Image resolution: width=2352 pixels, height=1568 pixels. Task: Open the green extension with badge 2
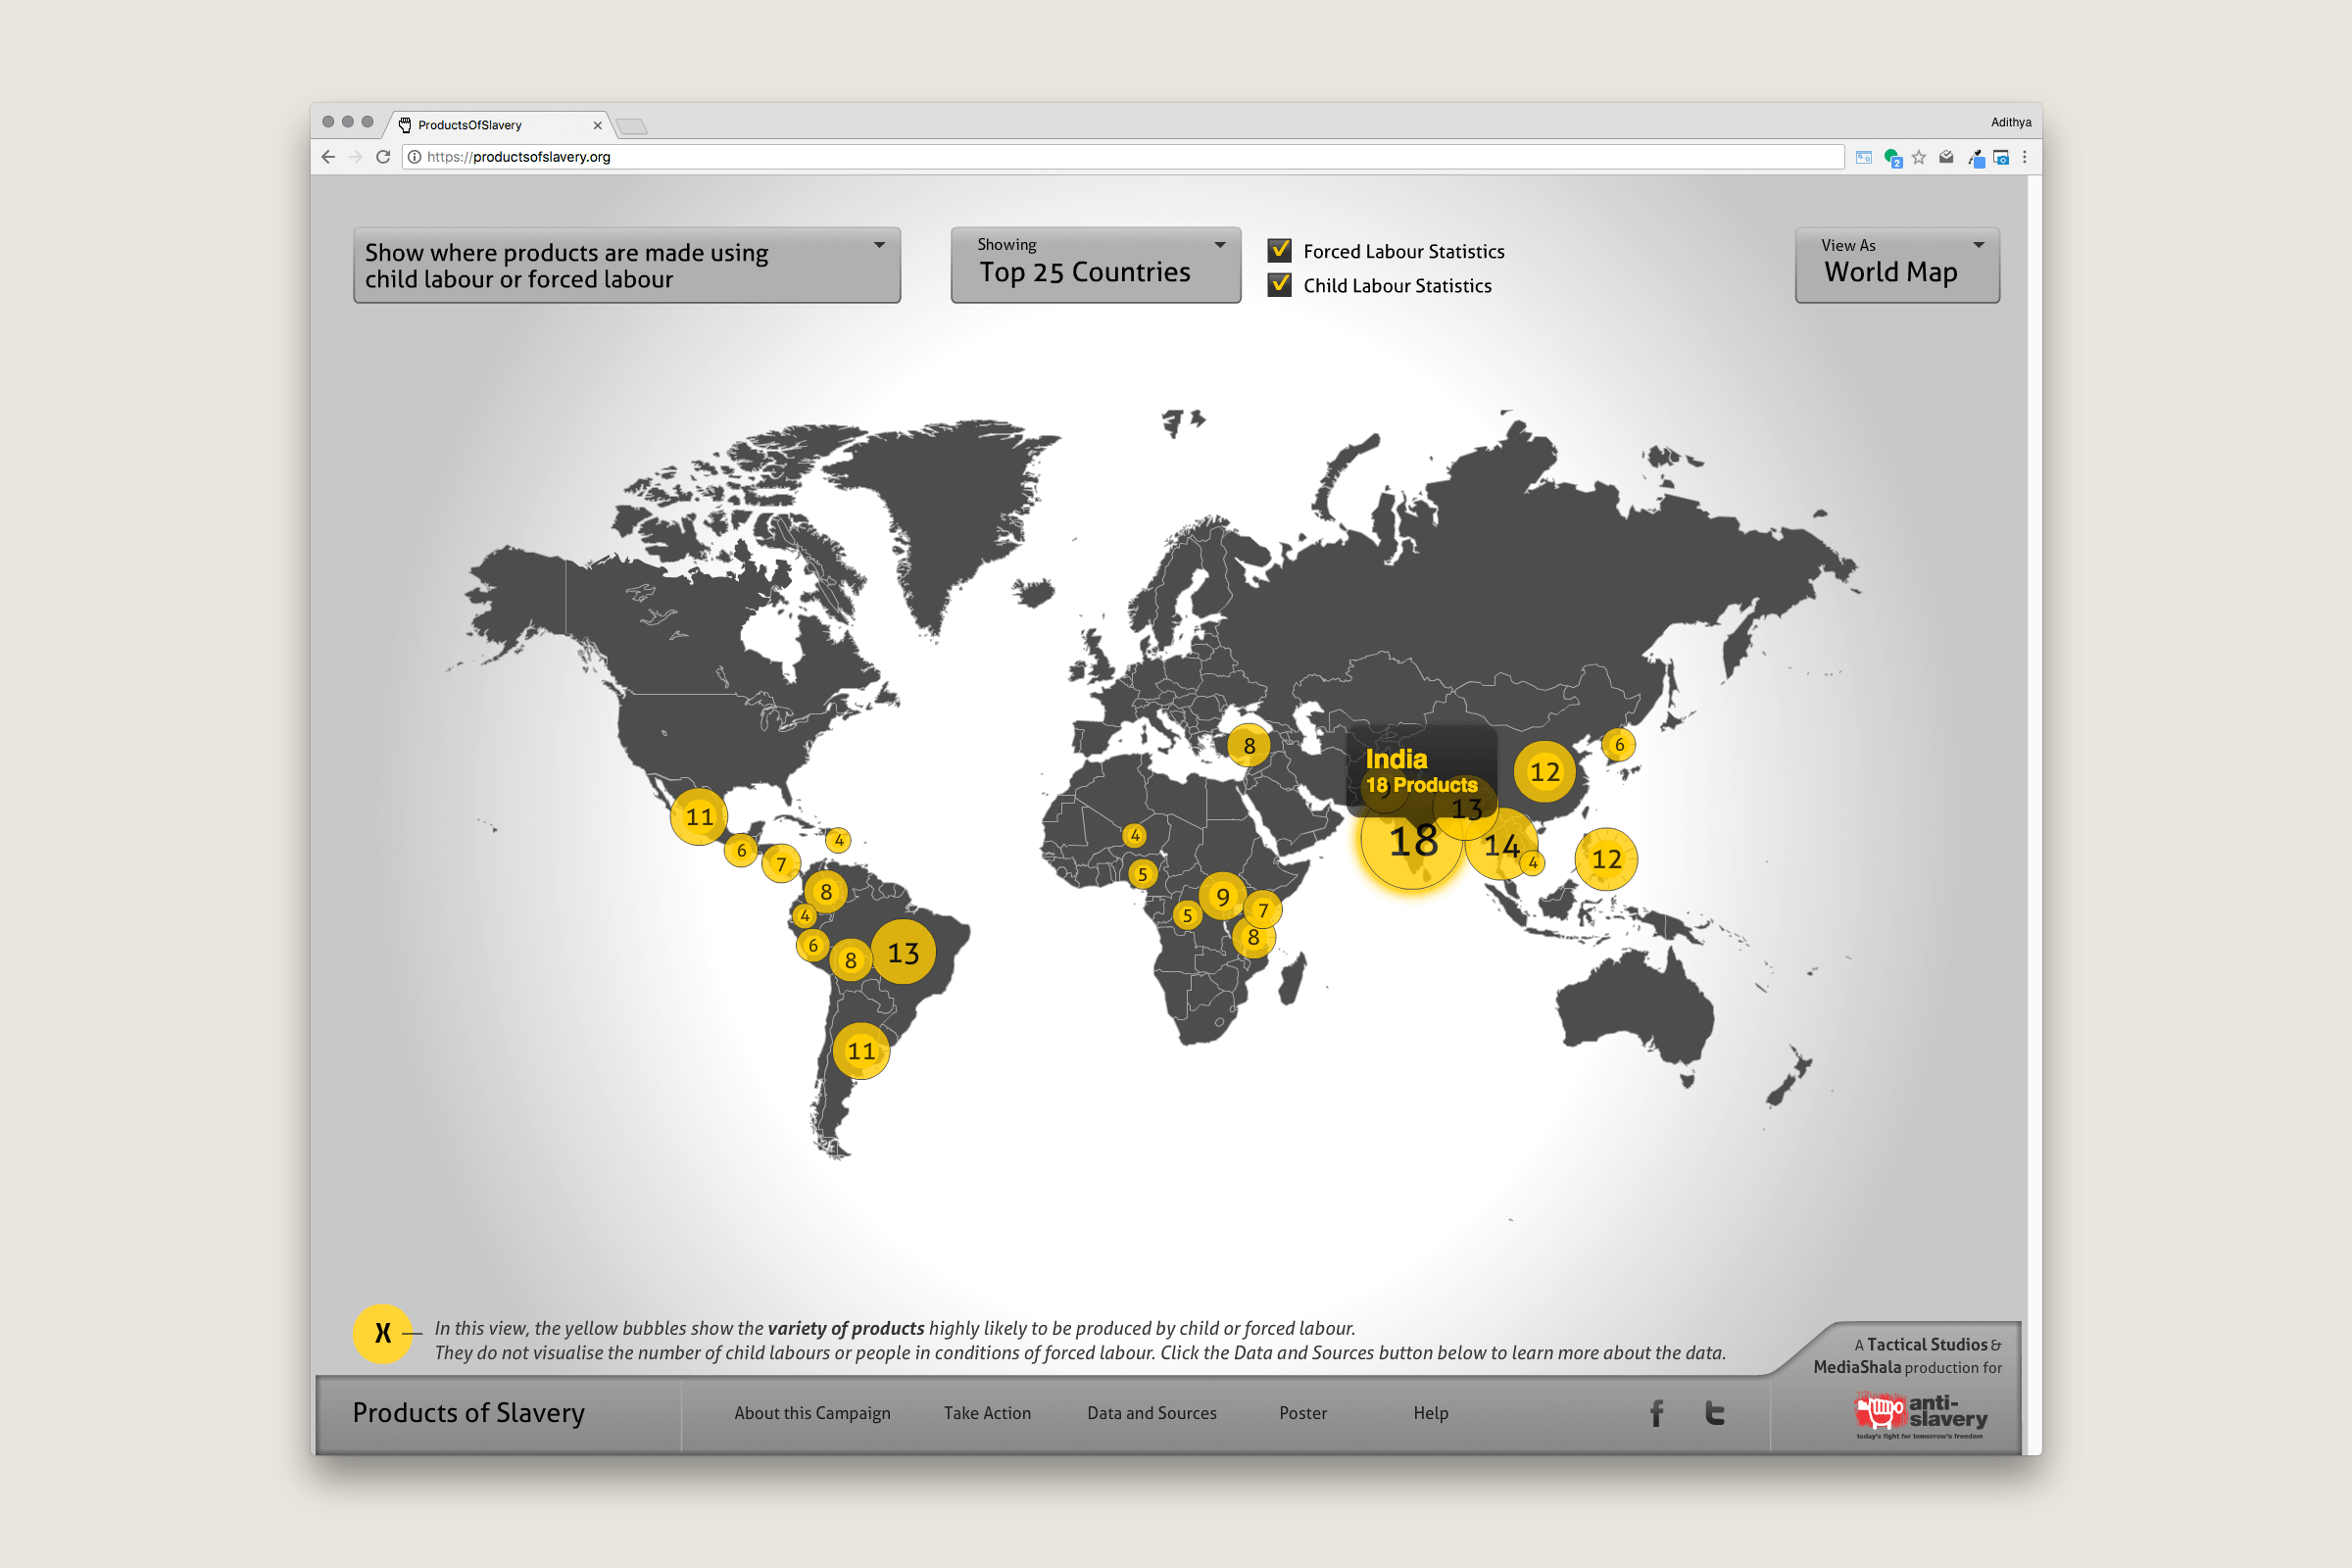(x=1892, y=158)
